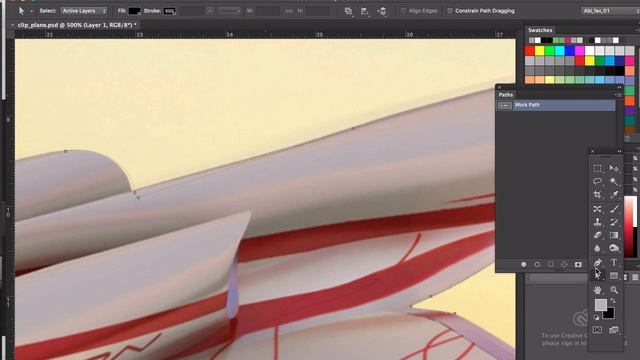The width and height of the screenshot is (640, 360).
Task: Select the Magic Wand tool
Action: (614, 181)
